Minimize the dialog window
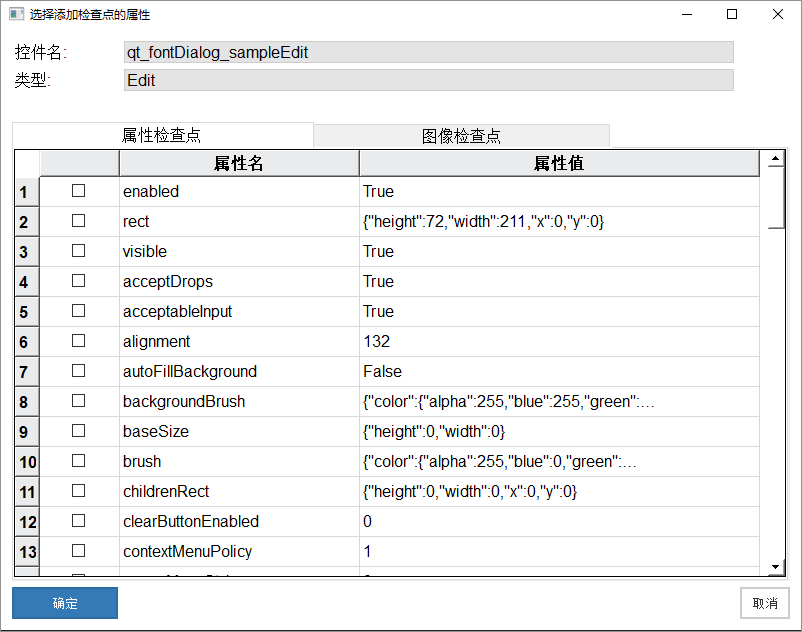 pyautogui.click(x=687, y=14)
